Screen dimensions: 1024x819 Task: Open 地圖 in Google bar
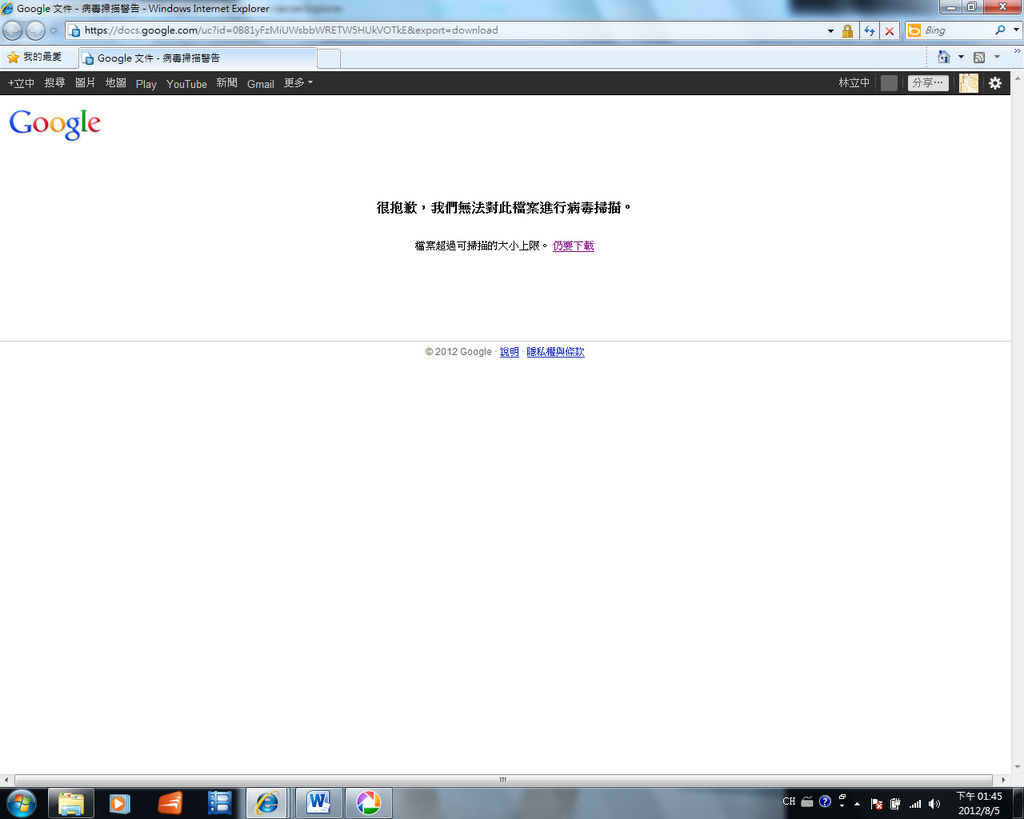116,83
